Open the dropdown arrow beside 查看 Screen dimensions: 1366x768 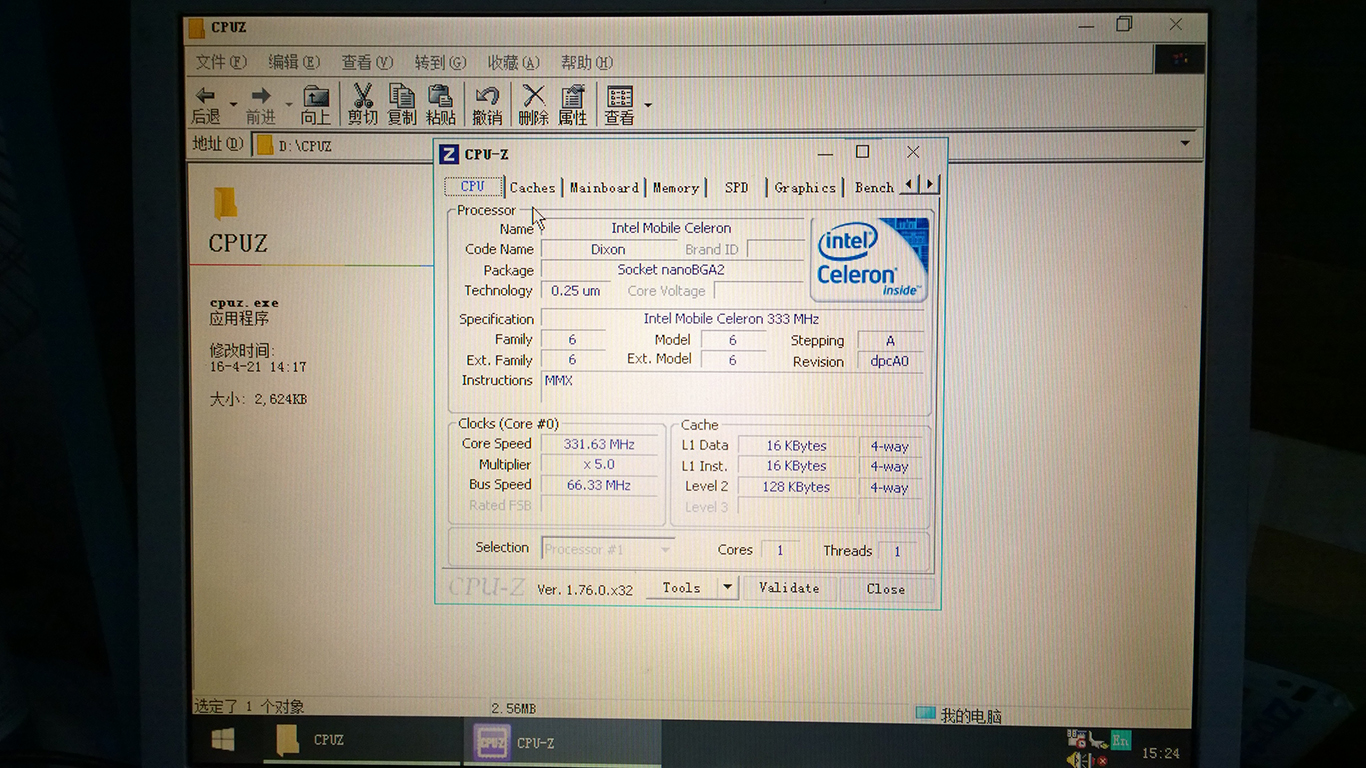[x=648, y=105]
